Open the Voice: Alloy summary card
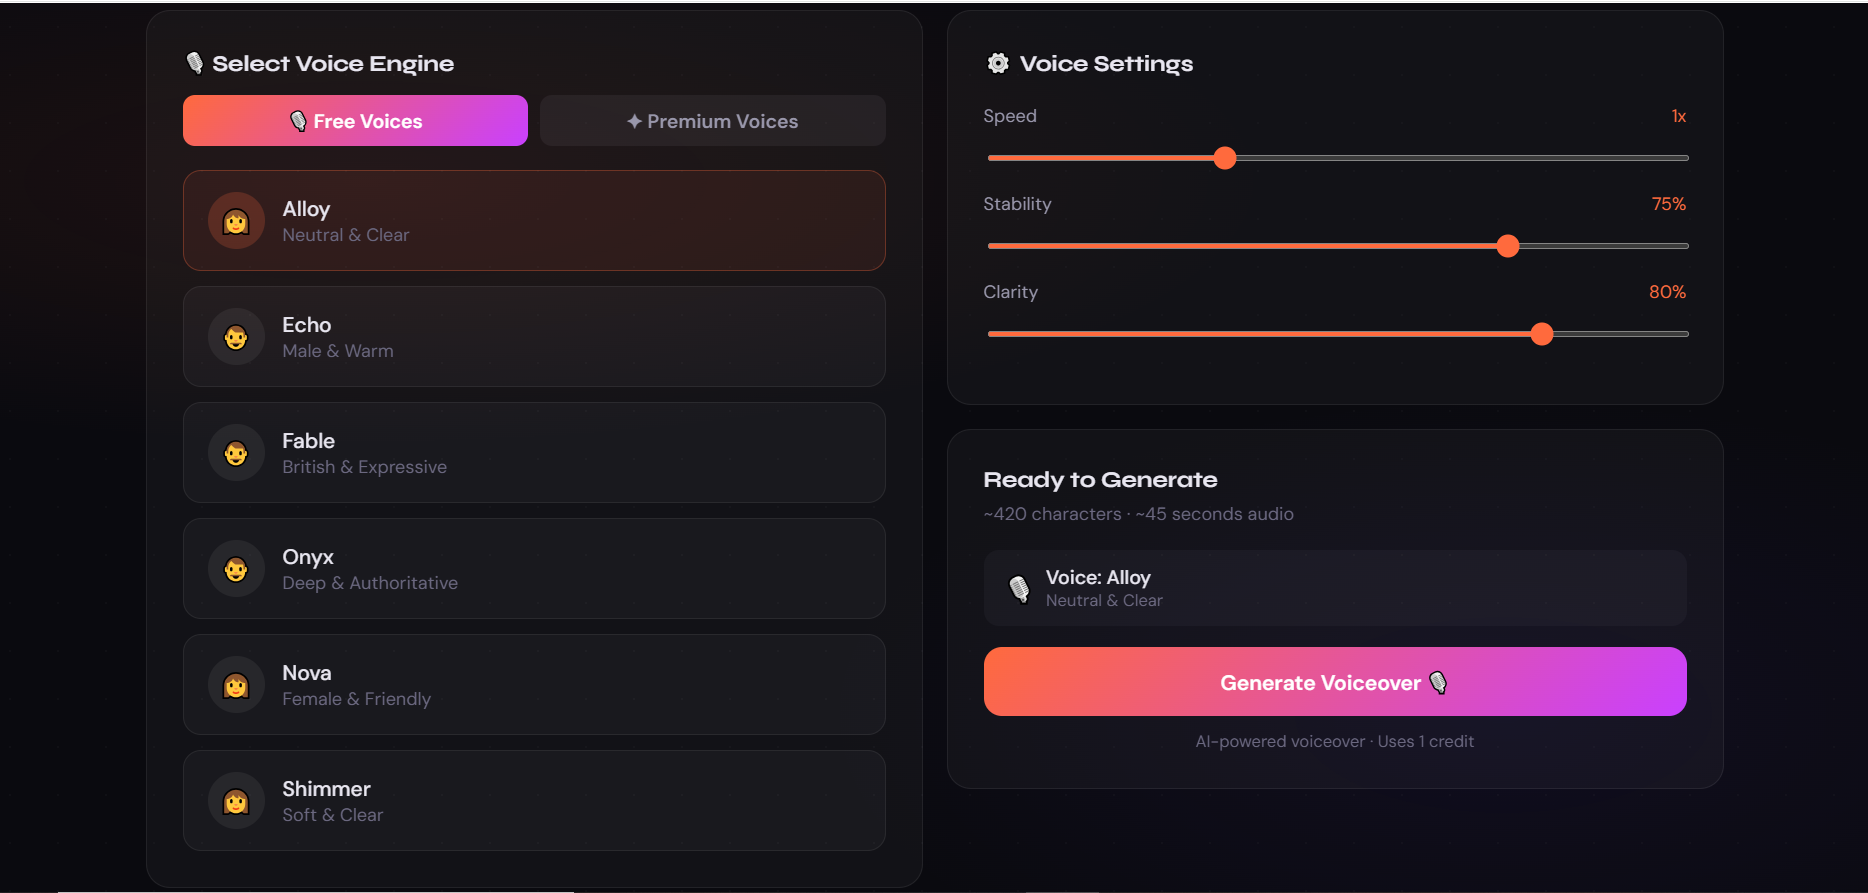 (x=1334, y=588)
